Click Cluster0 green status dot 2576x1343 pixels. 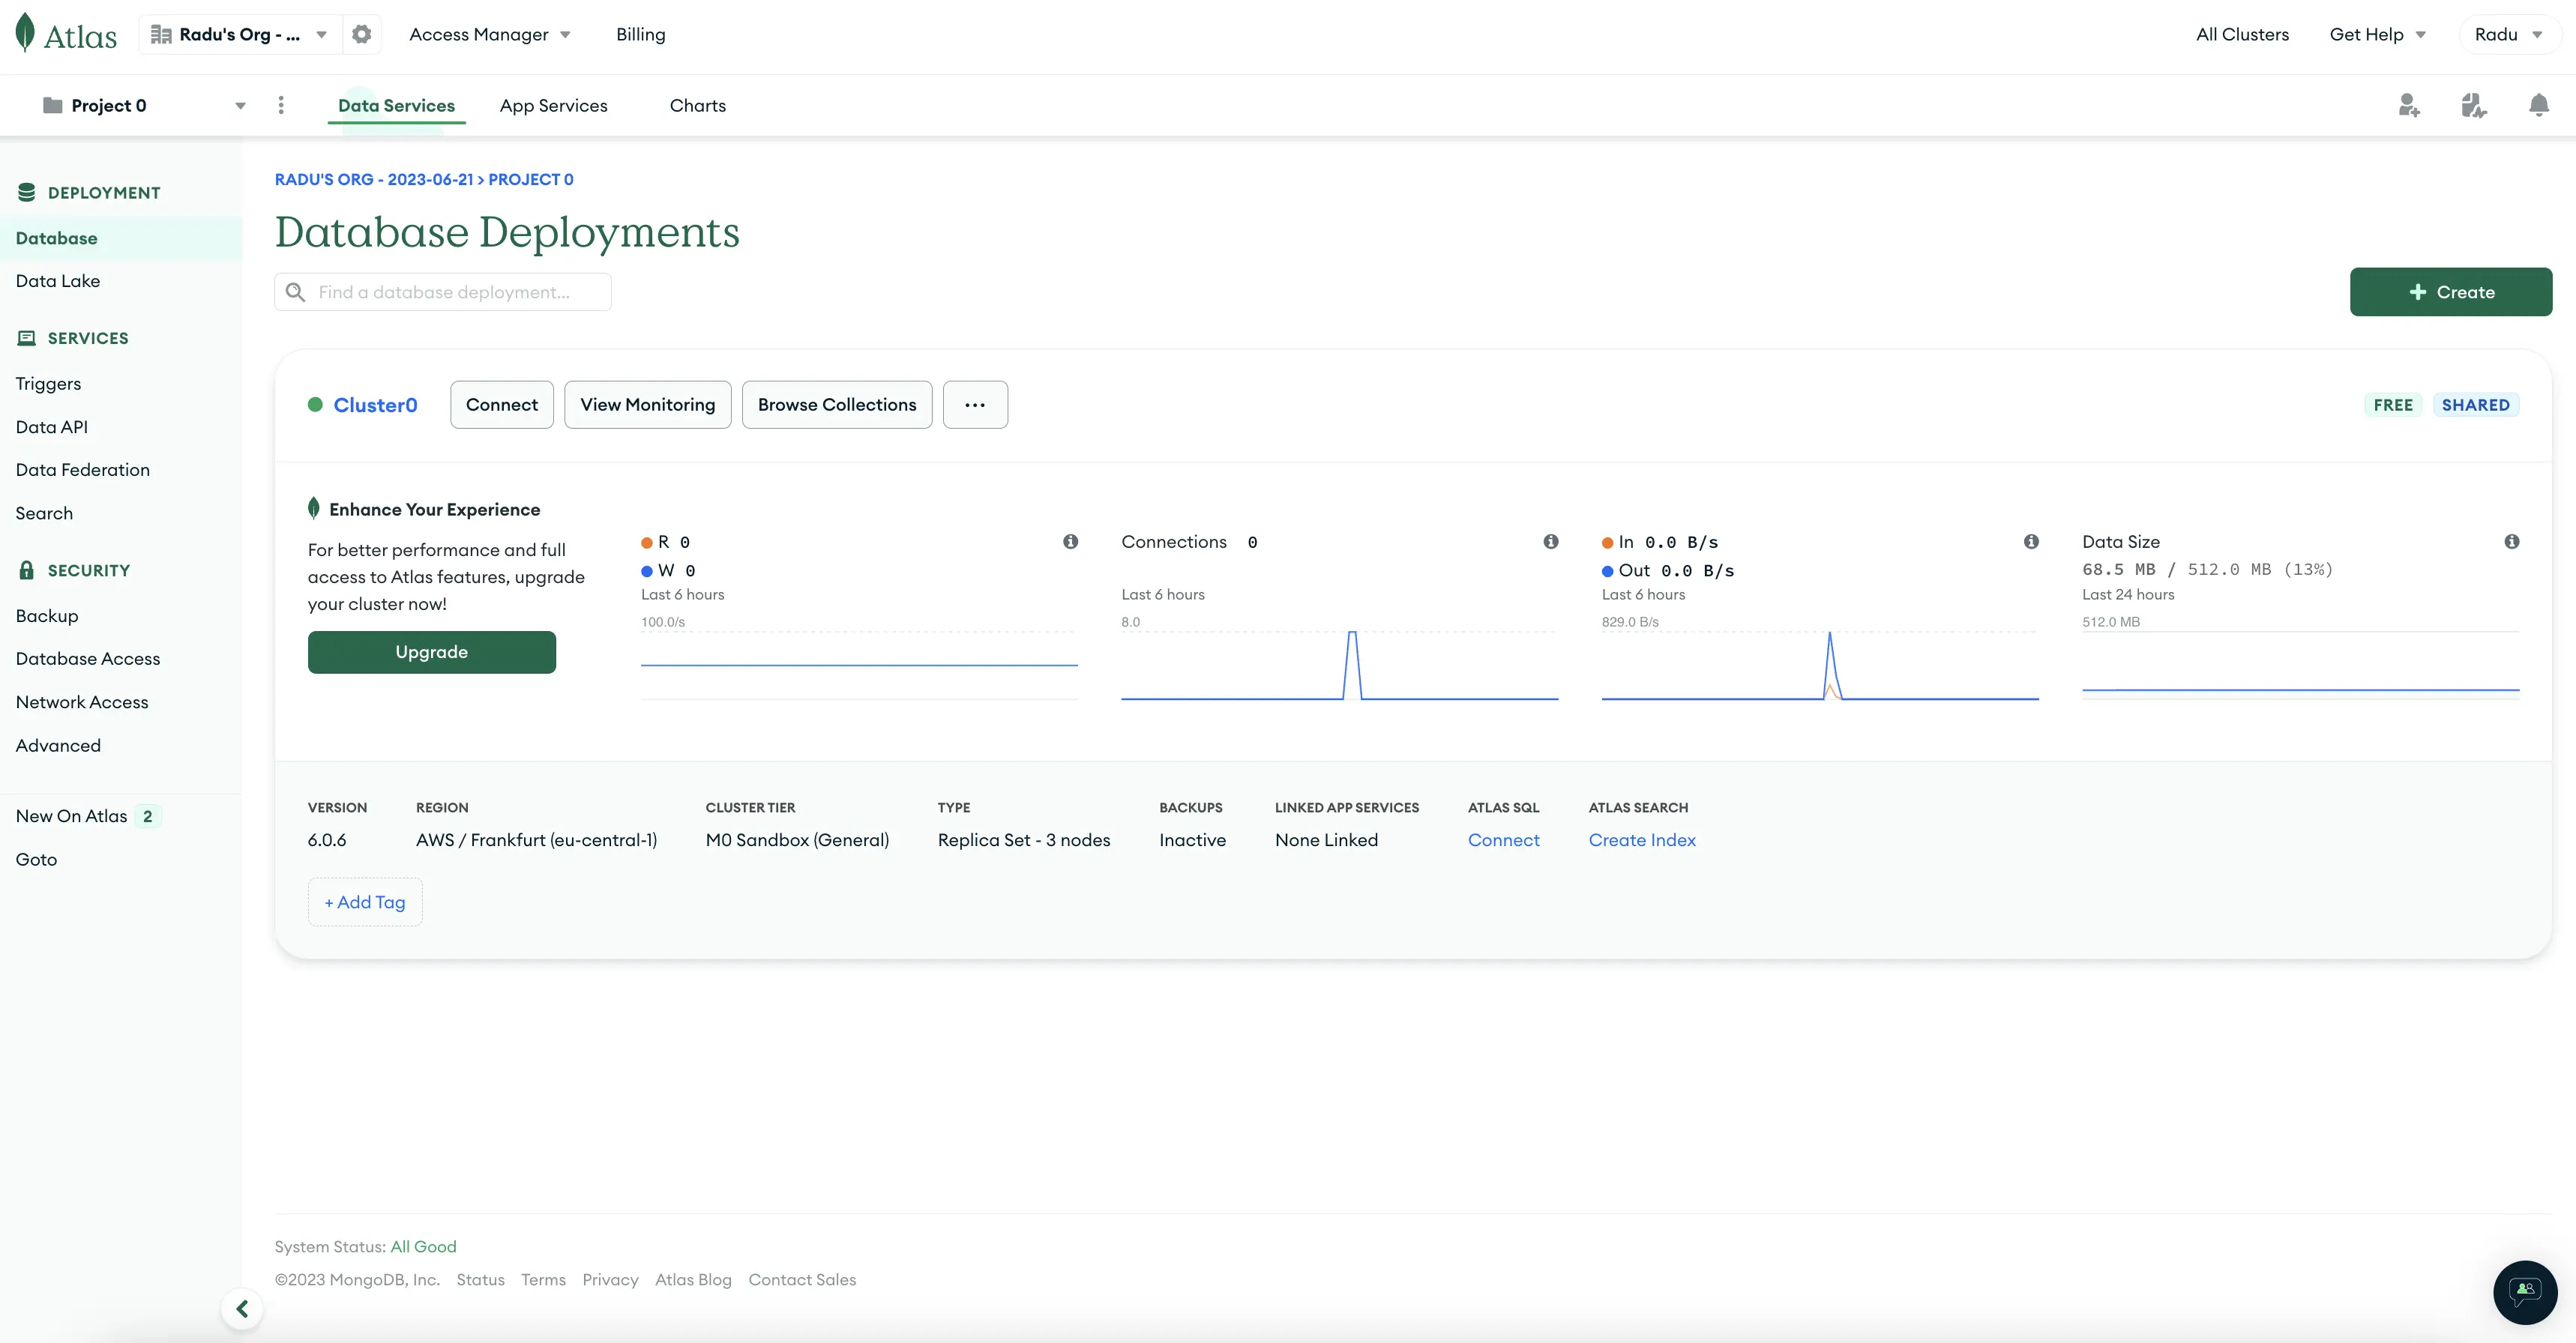click(x=315, y=405)
